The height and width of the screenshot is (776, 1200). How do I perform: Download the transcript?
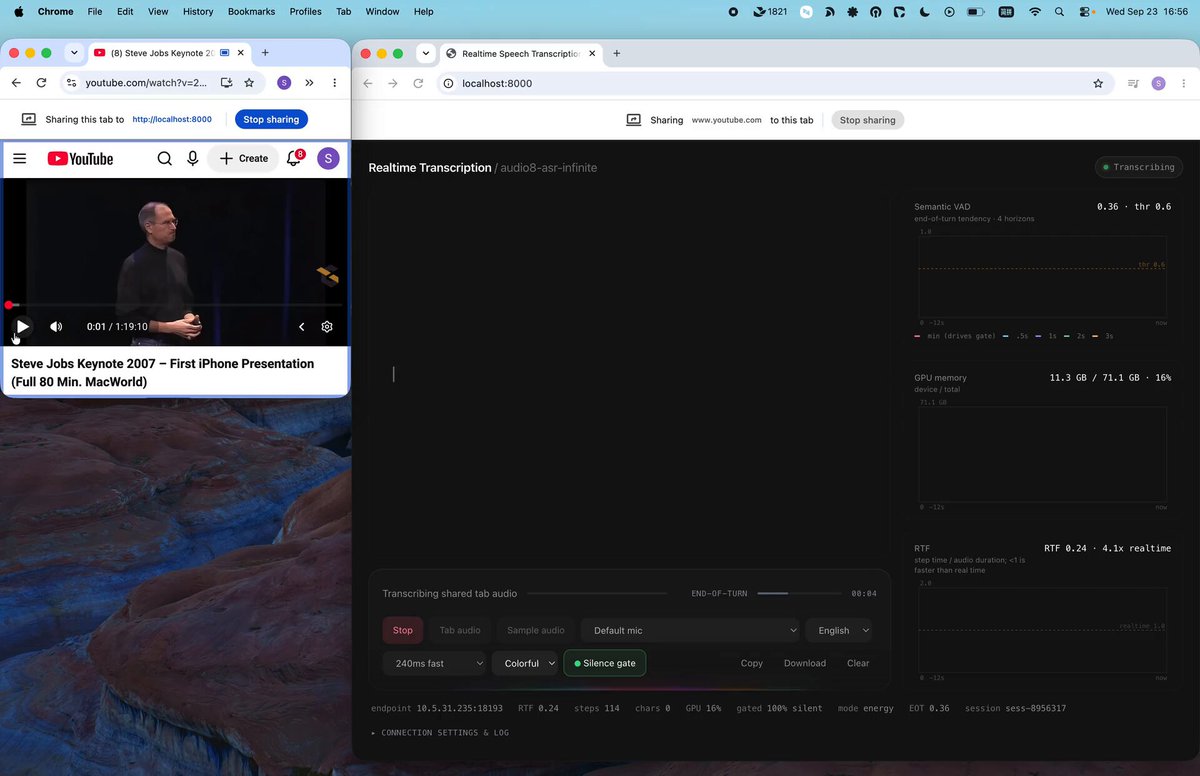(805, 663)
